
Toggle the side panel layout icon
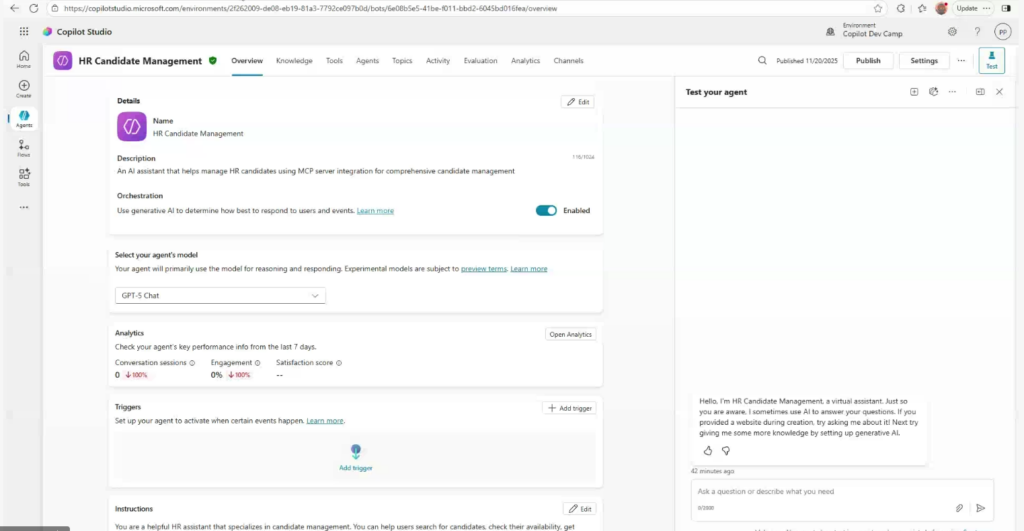click(980, 92)
